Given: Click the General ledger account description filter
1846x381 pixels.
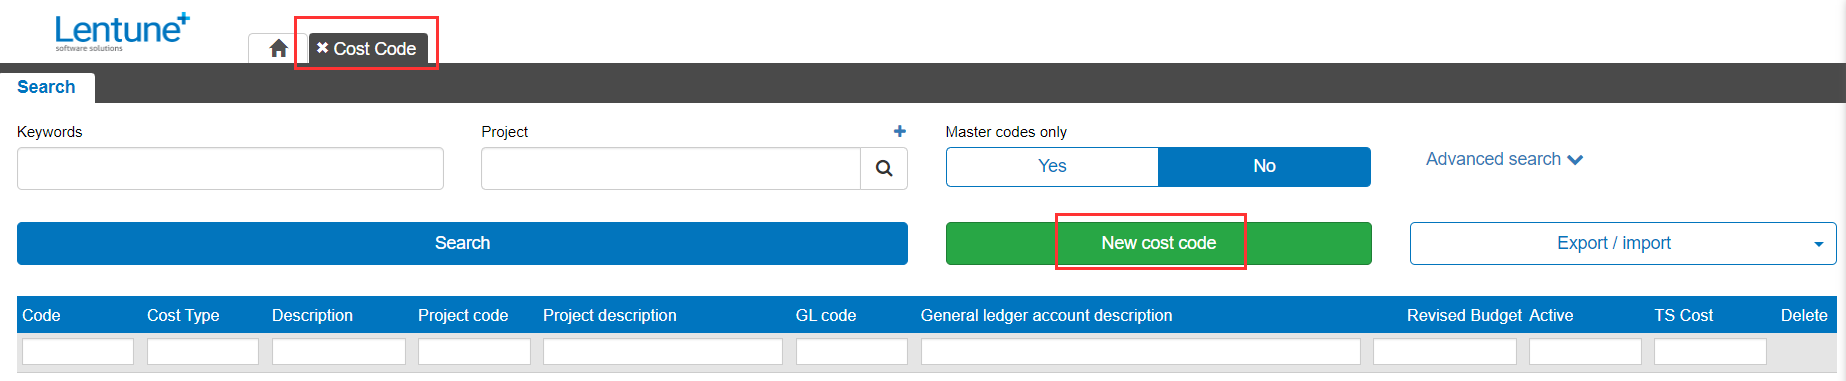Looking at the screenshot, I should [1141, 351].
